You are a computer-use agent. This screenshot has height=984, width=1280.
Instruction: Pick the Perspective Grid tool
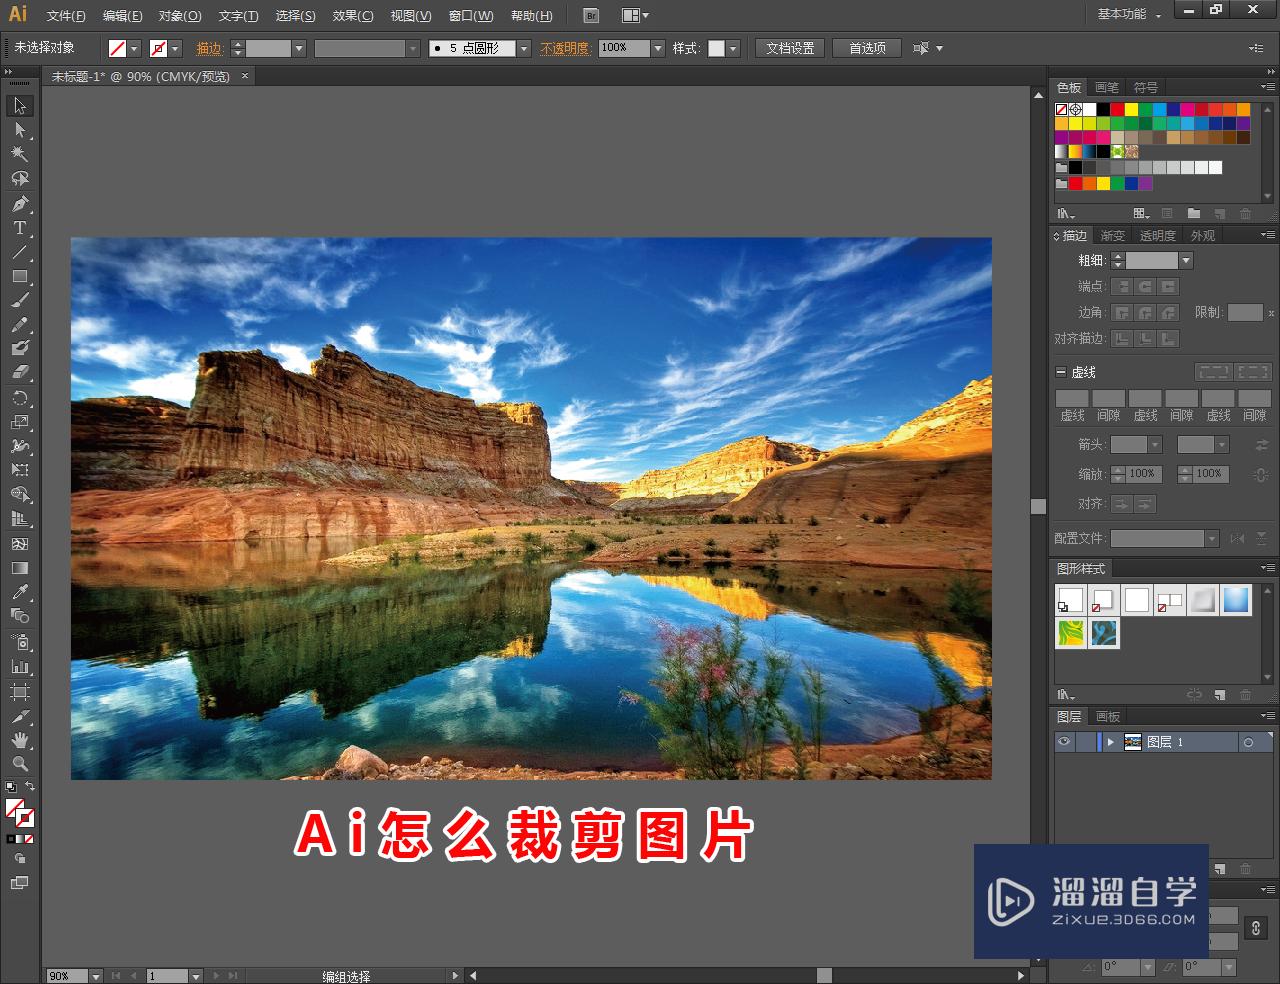[20, 519]
